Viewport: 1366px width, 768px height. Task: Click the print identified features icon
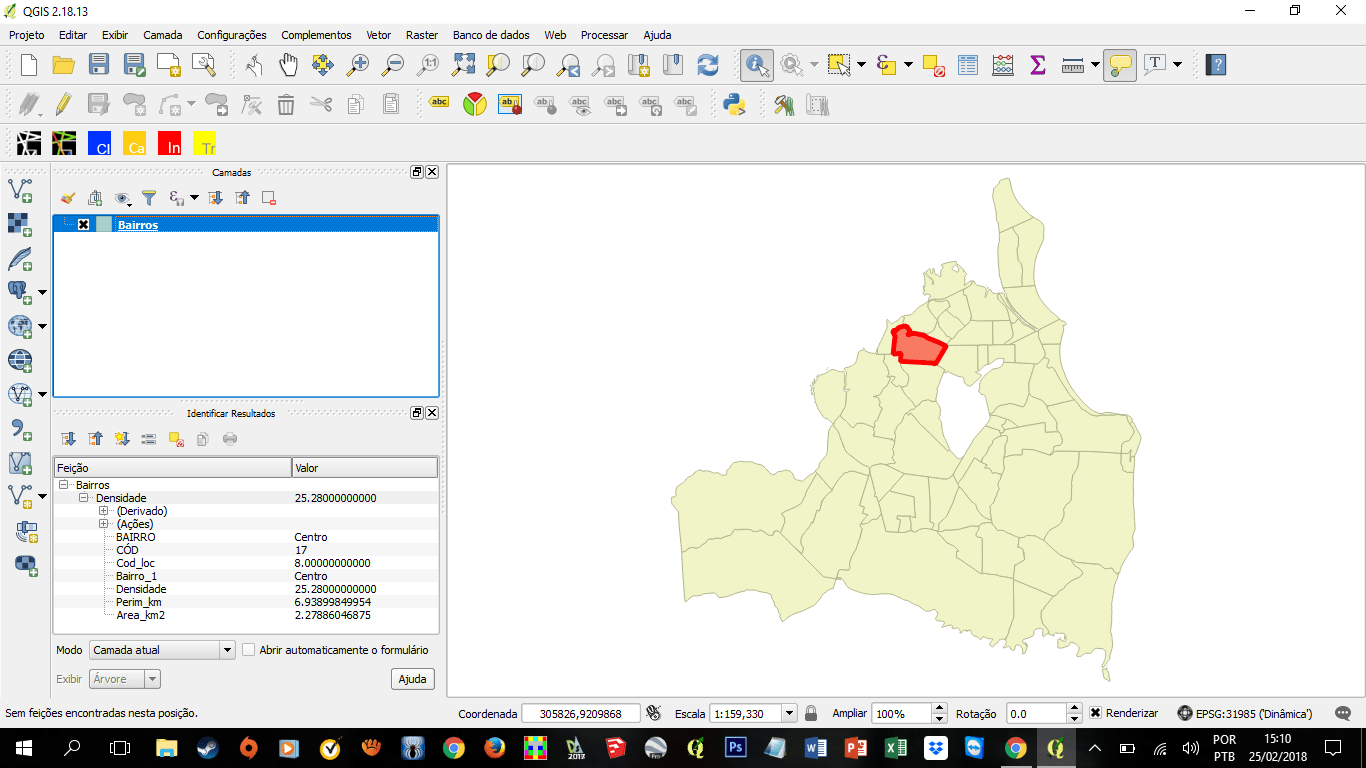click(229, 438)
